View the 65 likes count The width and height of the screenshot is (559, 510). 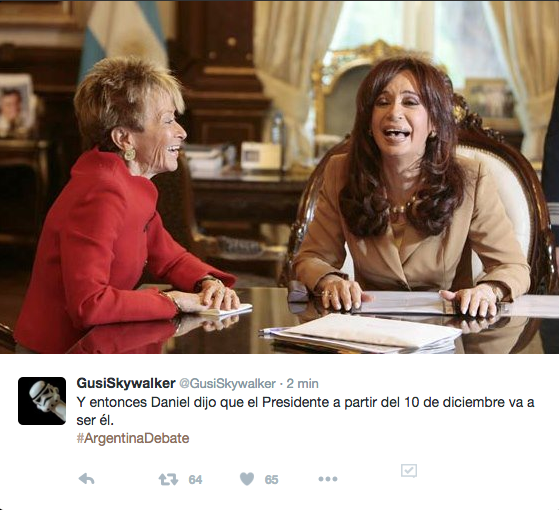coord(271,480)
